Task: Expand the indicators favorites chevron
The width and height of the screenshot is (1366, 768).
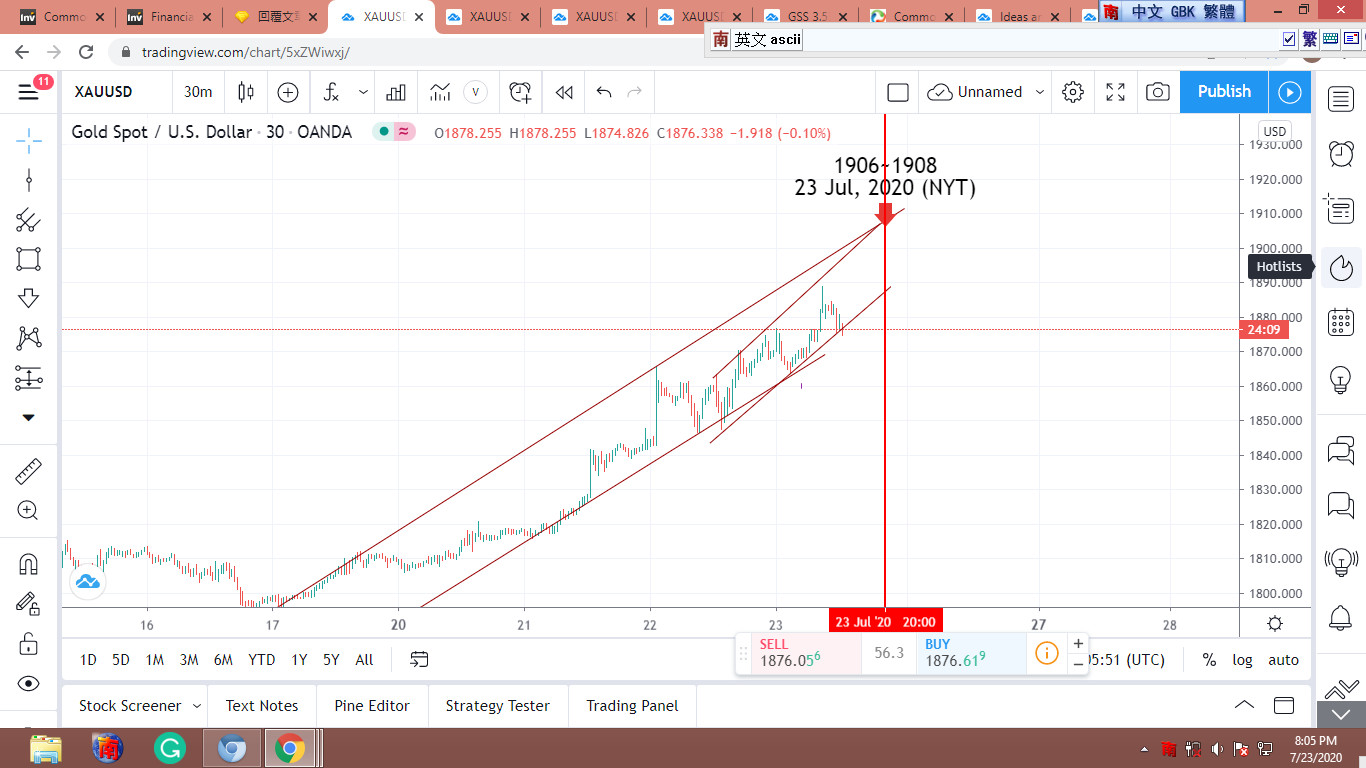Action: [x=363, y=92]
